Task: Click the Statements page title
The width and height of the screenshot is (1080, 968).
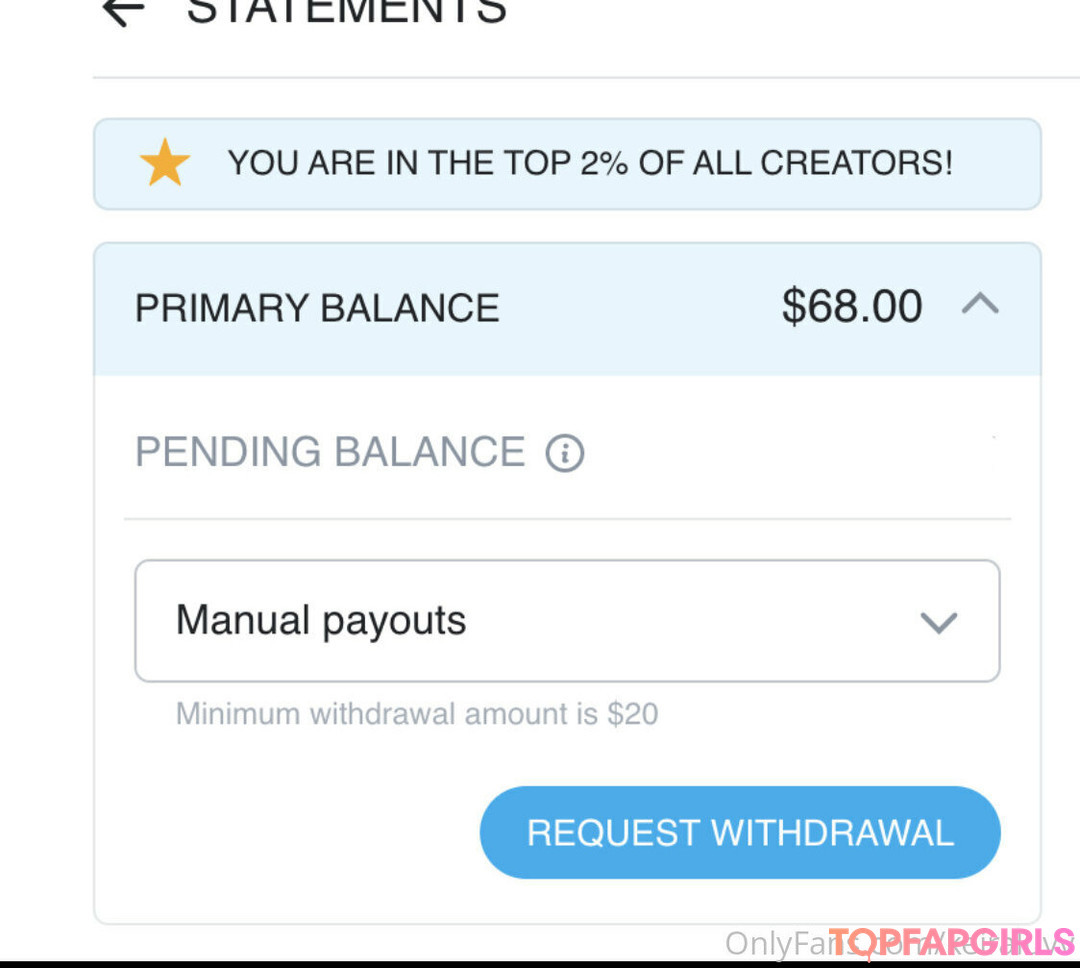Action: pyautogui.click(x=346, y=10)
